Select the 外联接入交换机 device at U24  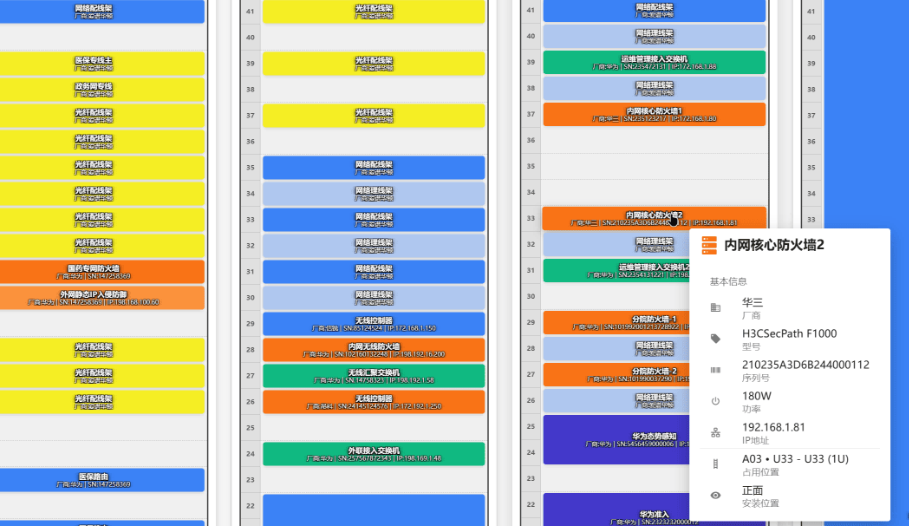tap(374, 454)
